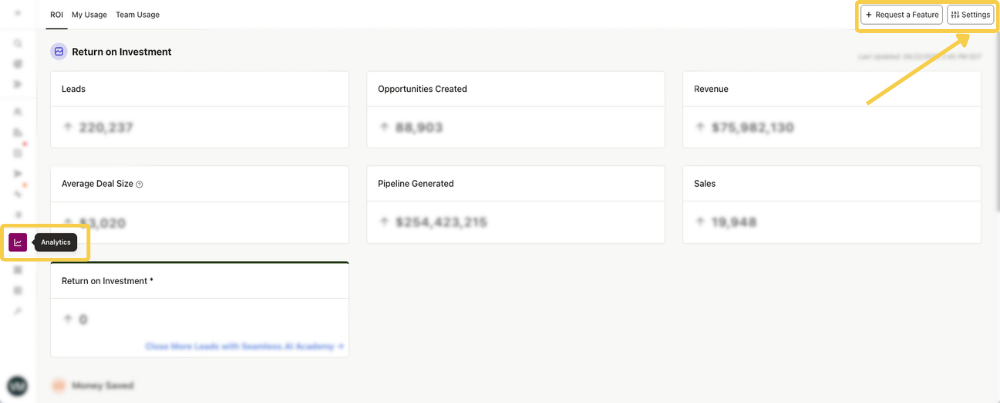Screen dimensions: 1000x403
Task: Switch to the My Usage tab
Action: point(89,15)
